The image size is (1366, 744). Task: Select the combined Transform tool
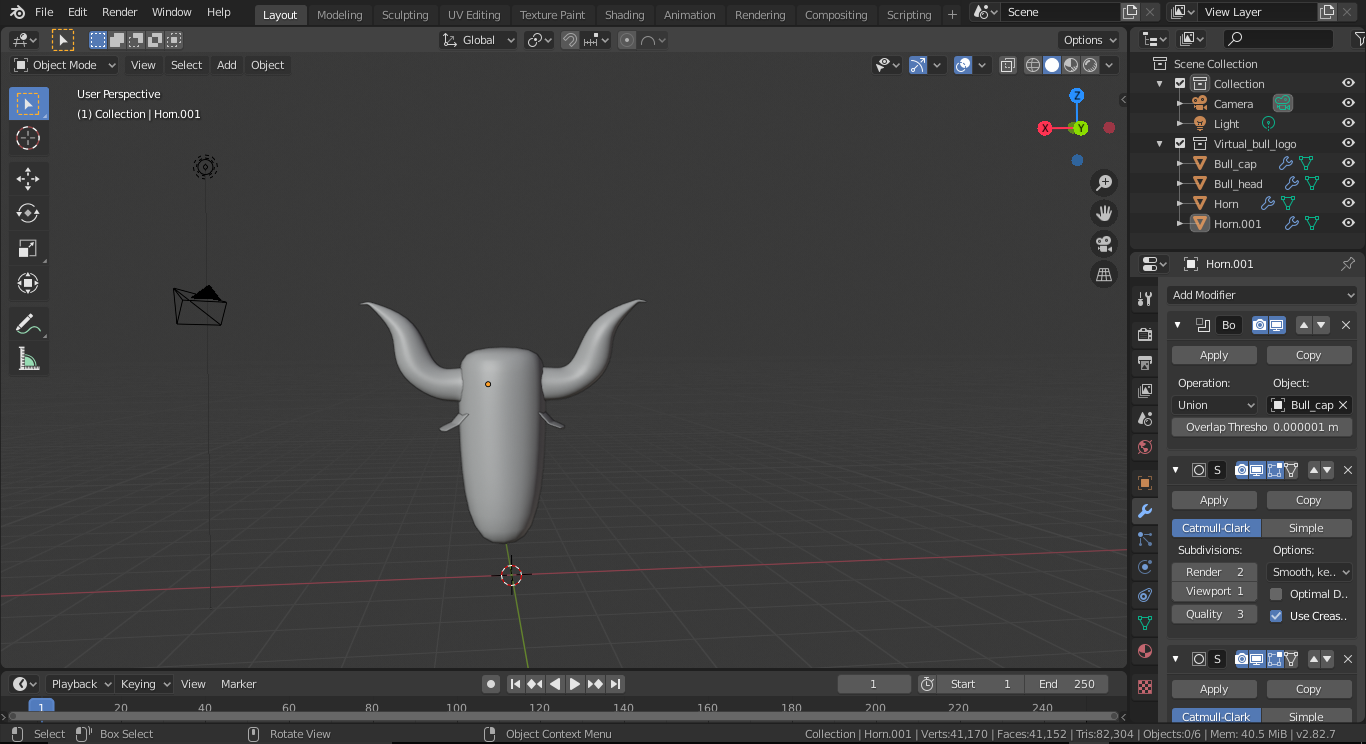(x=29, y=283)
